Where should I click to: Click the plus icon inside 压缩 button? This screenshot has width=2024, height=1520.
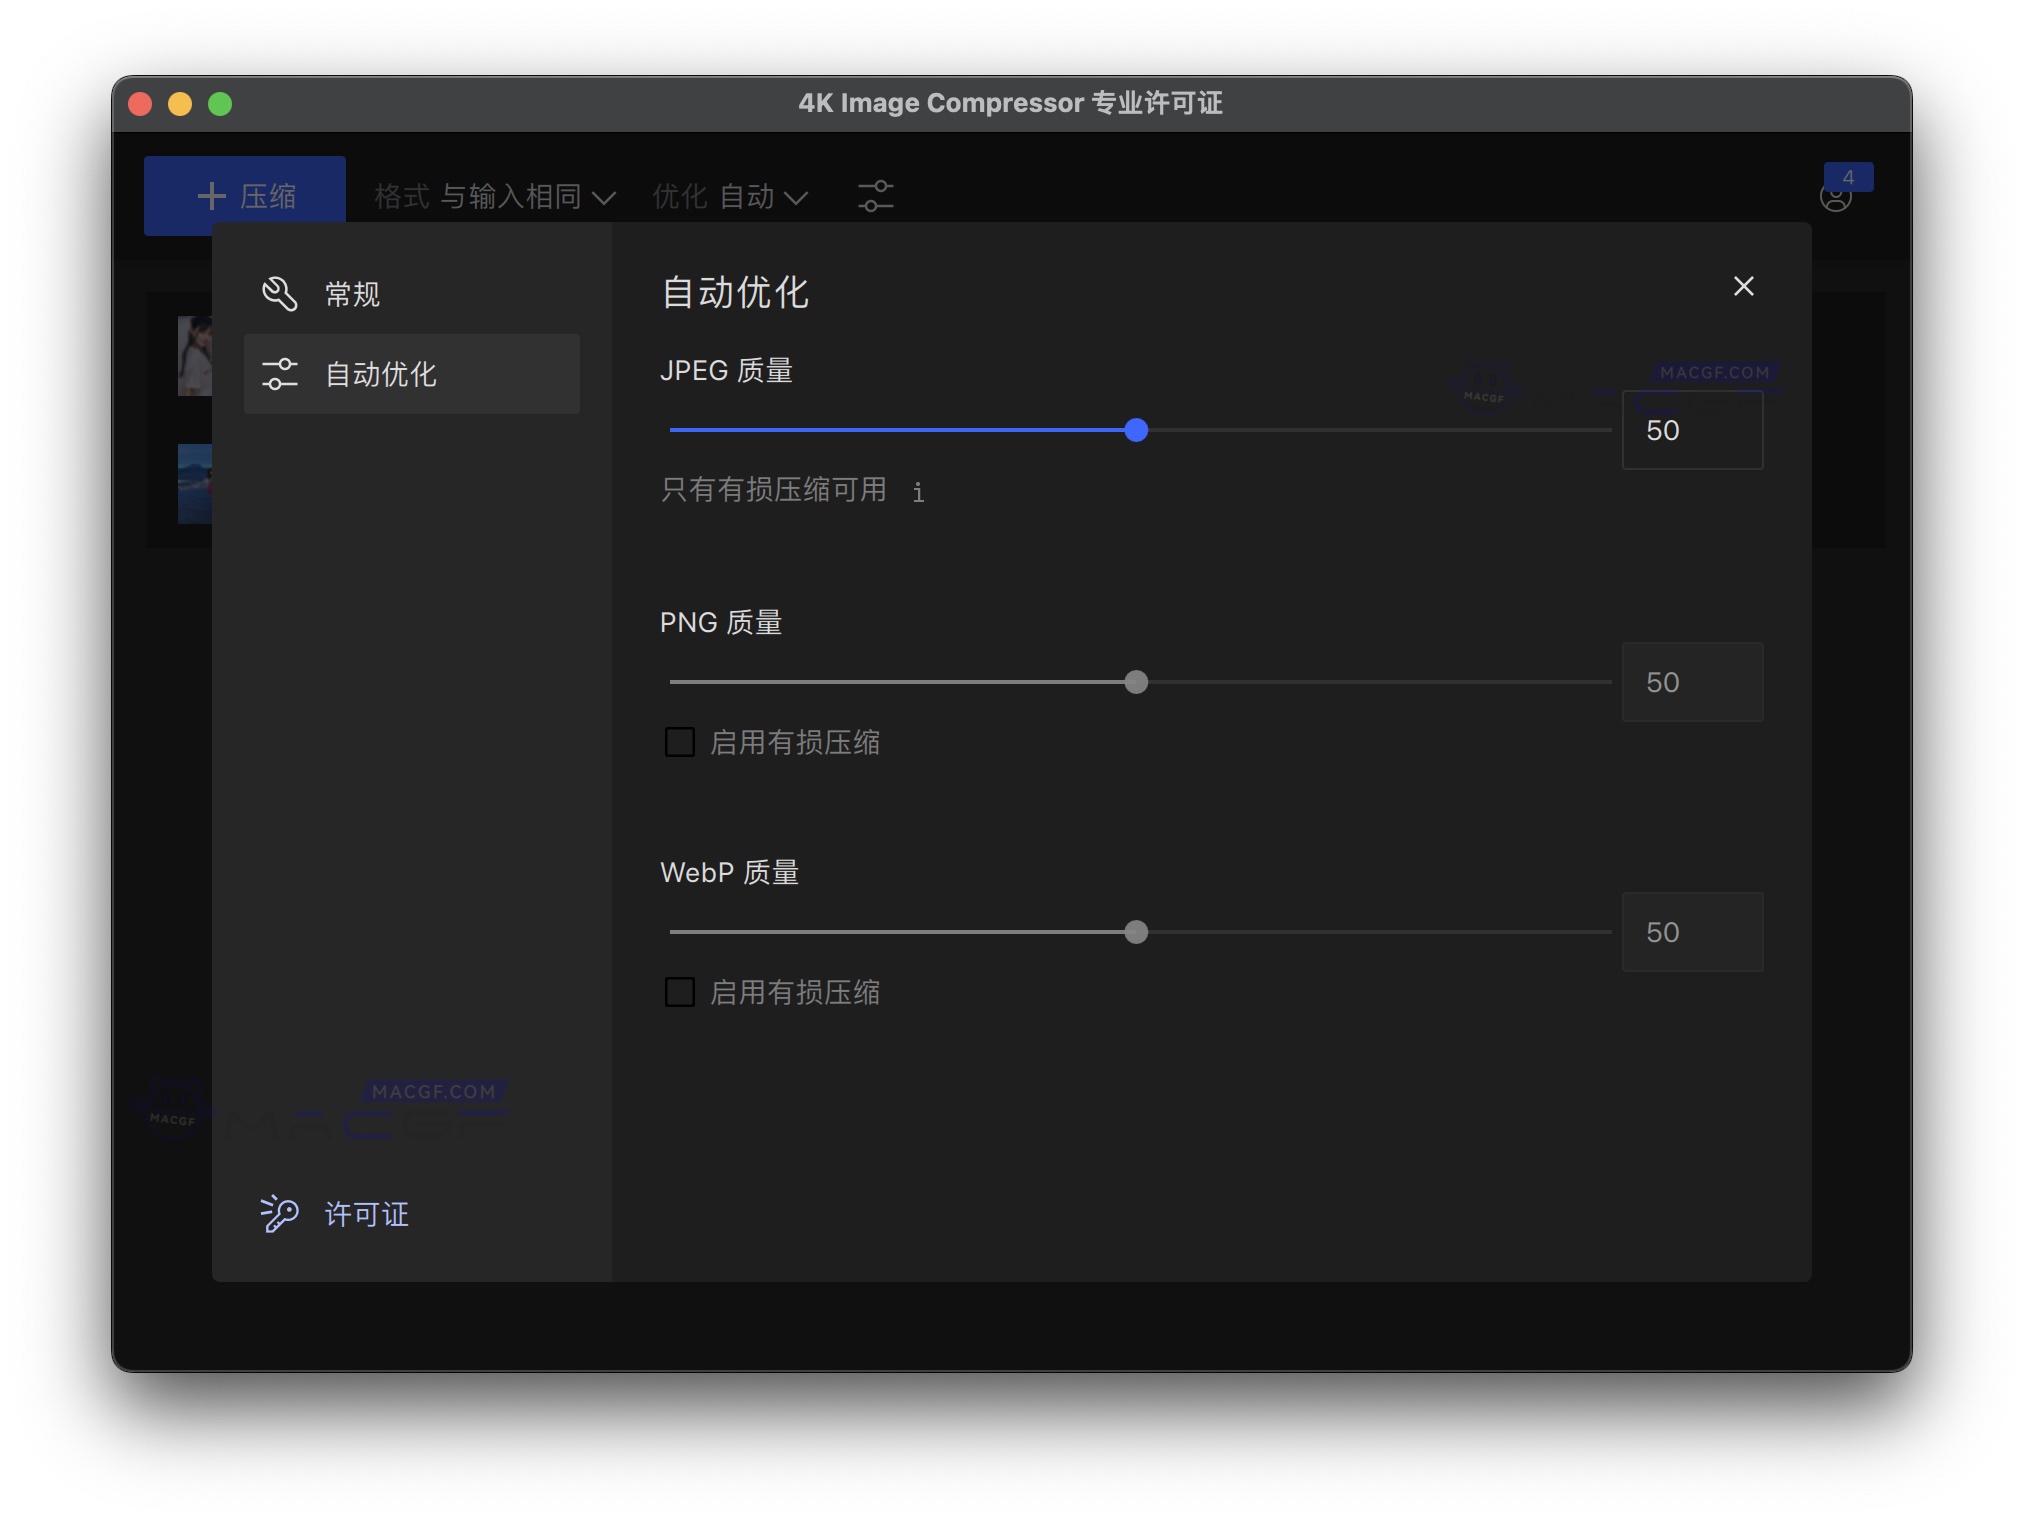212,194
